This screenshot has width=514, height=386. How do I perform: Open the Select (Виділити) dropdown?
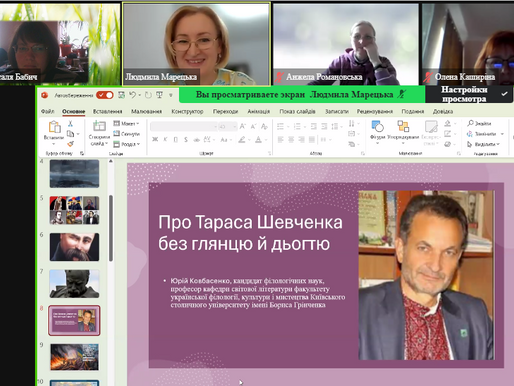483,144
